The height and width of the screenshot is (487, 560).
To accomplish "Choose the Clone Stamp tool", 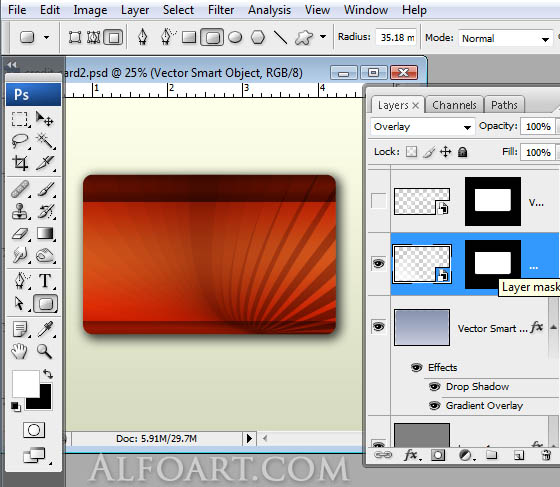I will (x=19, y=211).
